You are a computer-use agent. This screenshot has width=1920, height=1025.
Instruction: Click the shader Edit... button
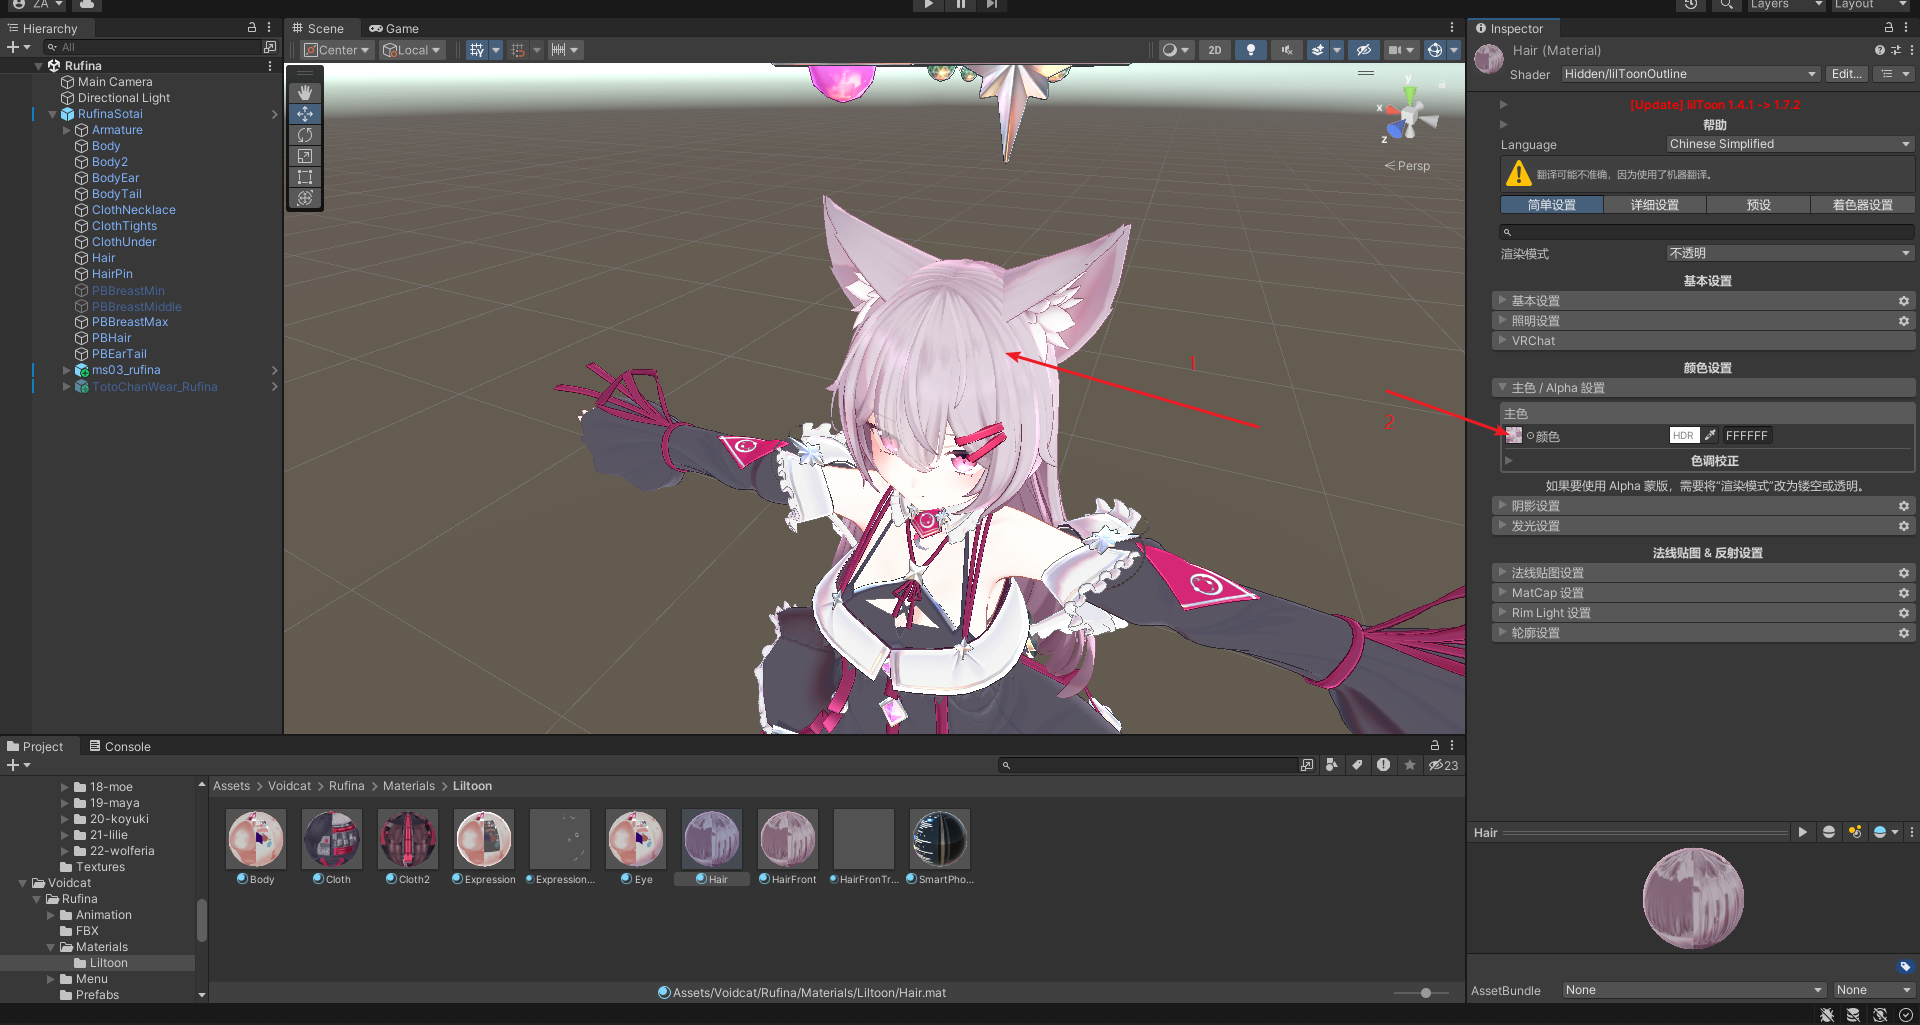pyautogui.click(x=1846, y=74)
